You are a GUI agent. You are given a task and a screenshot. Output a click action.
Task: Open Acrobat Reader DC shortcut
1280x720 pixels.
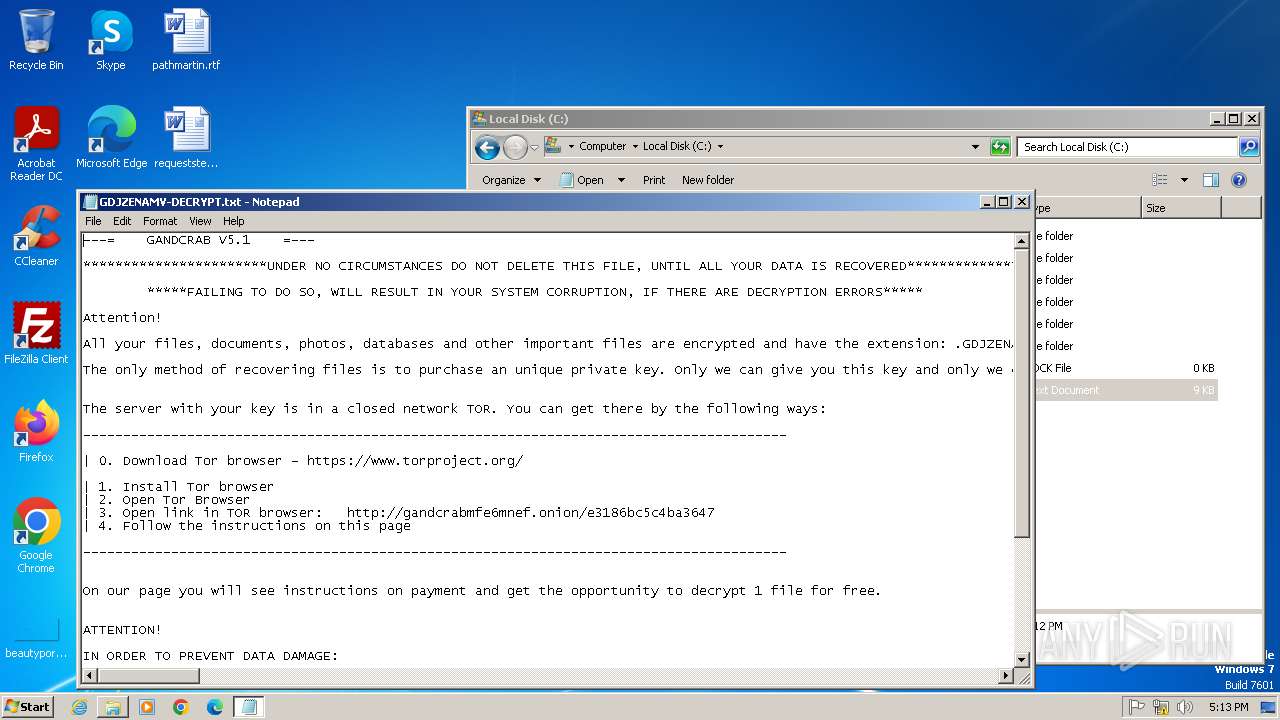pos(36,144)
